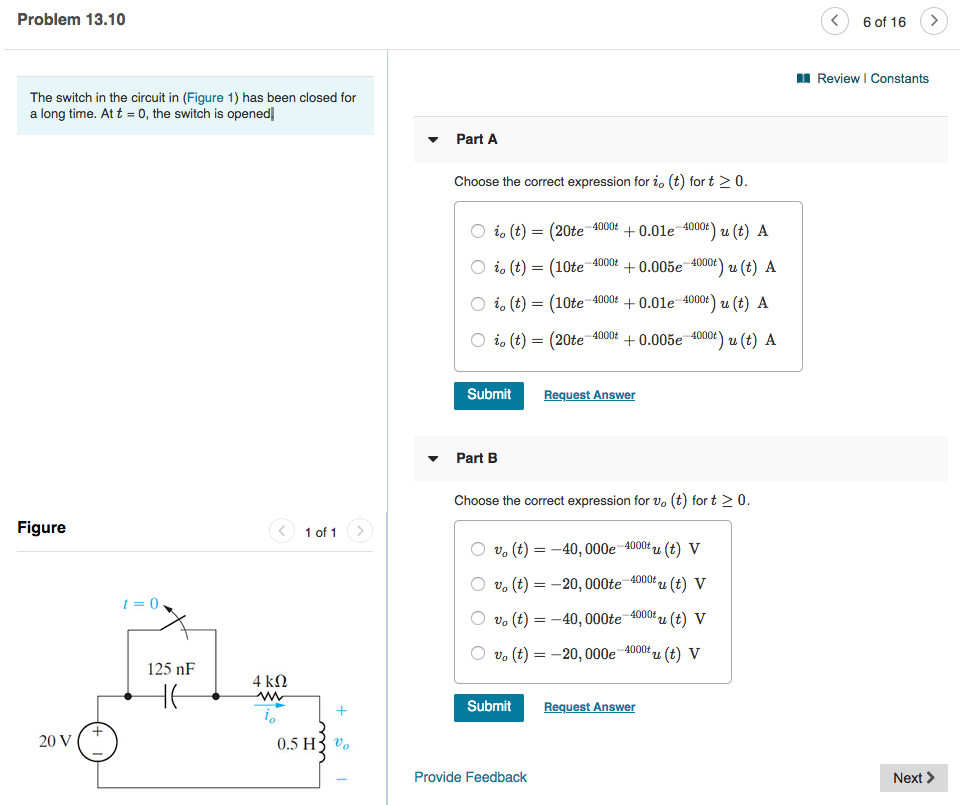Go to the previous problem via left arrow
This screenshot has height=805, width=960.
(835, 20)
